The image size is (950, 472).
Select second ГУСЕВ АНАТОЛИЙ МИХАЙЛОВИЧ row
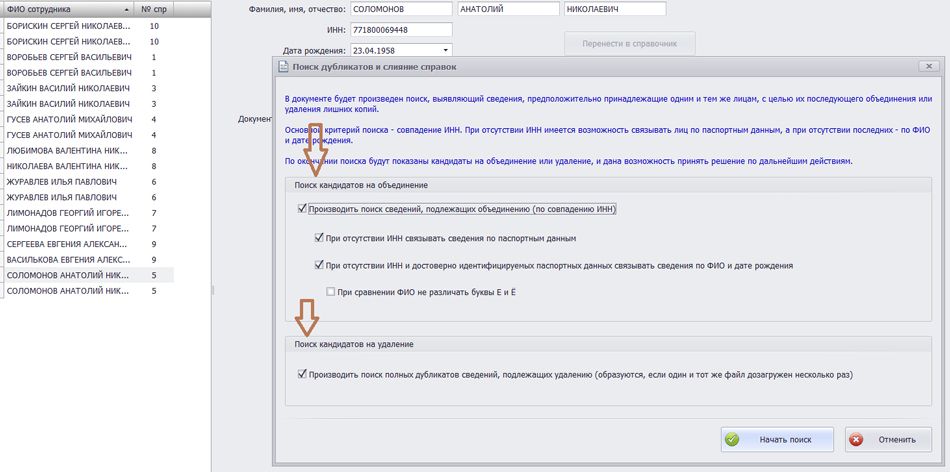[87, 135]
